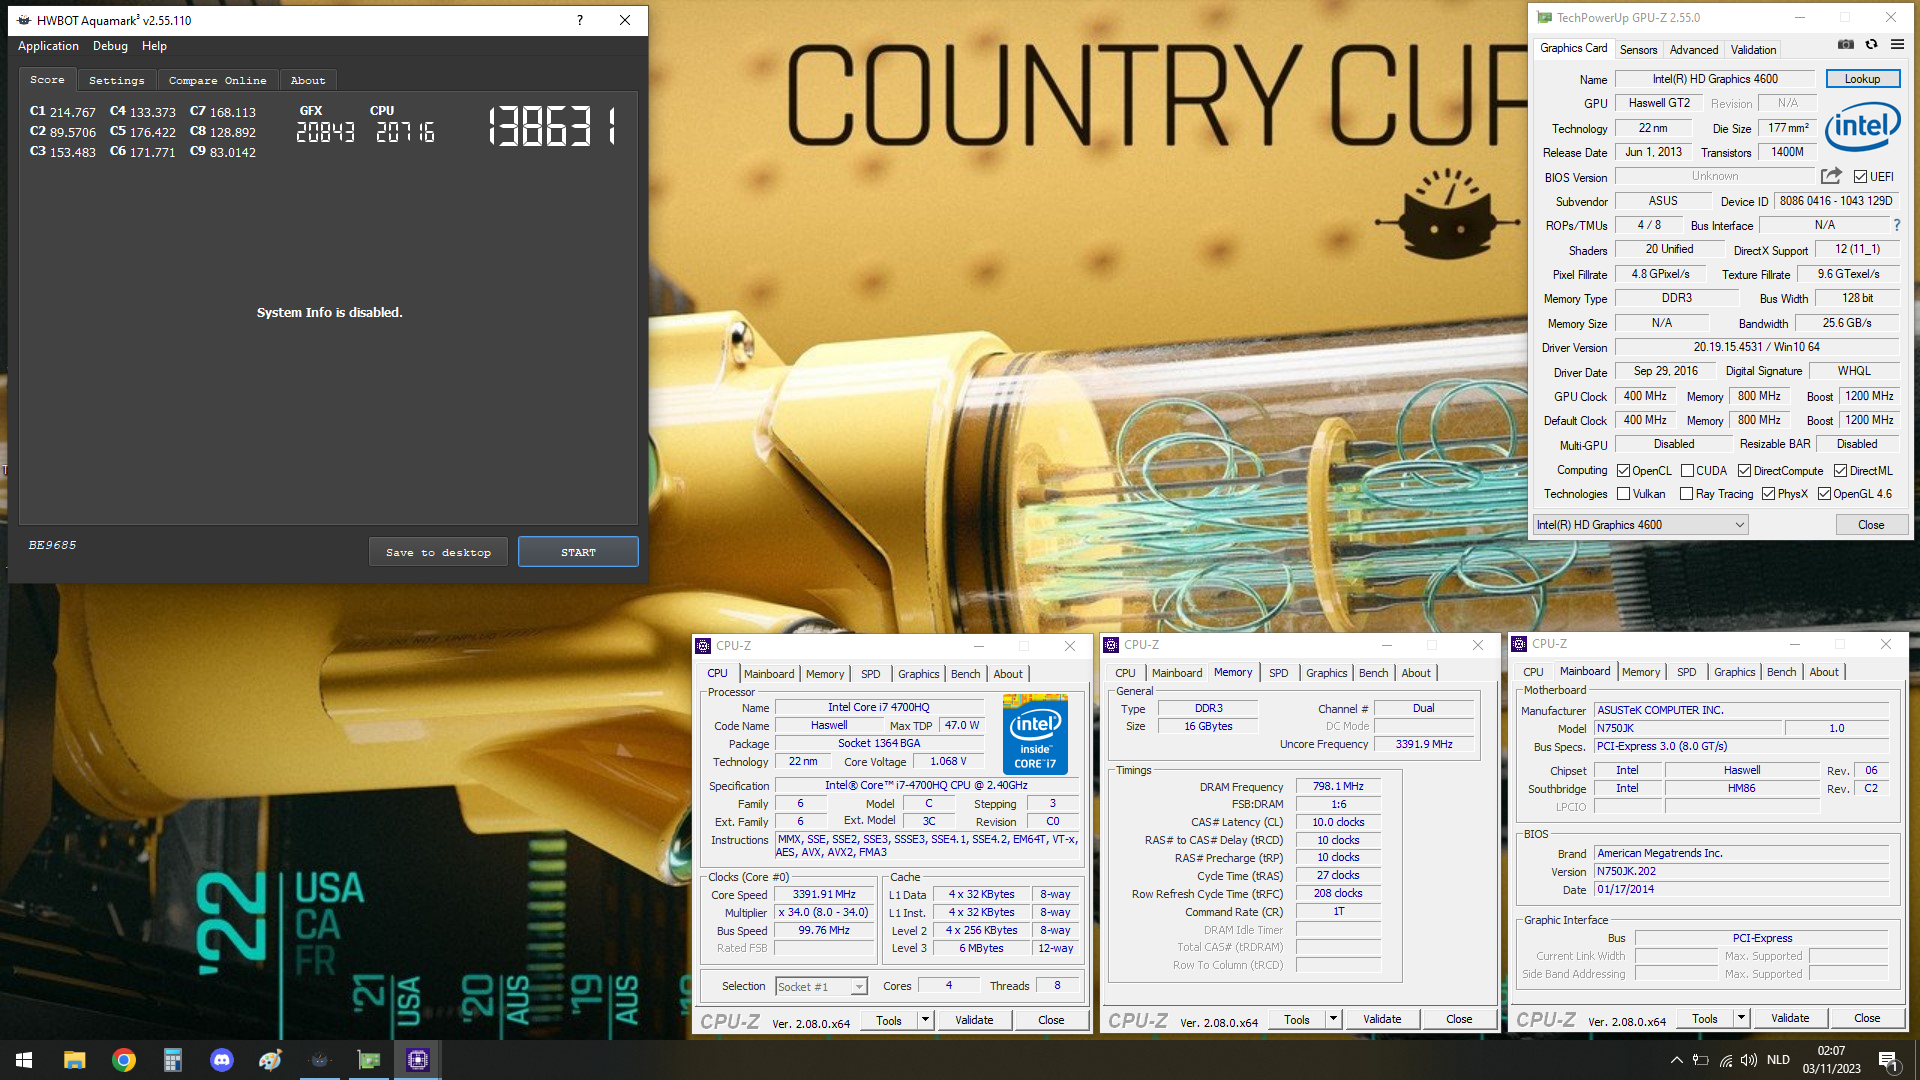This screenshot has width=1920, height=1080.
Task: Click the BIOS export share icon in GPU-Z
Action: coord(1831,176)
